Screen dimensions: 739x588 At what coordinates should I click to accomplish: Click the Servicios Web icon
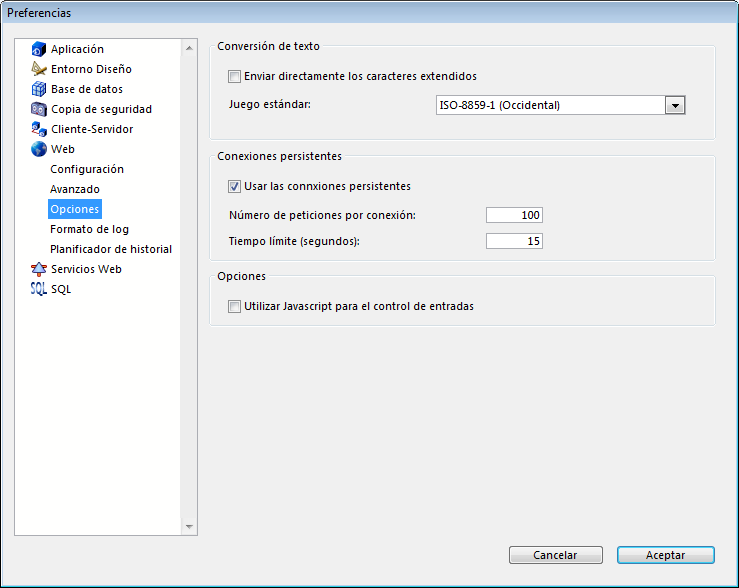[39, 269]
